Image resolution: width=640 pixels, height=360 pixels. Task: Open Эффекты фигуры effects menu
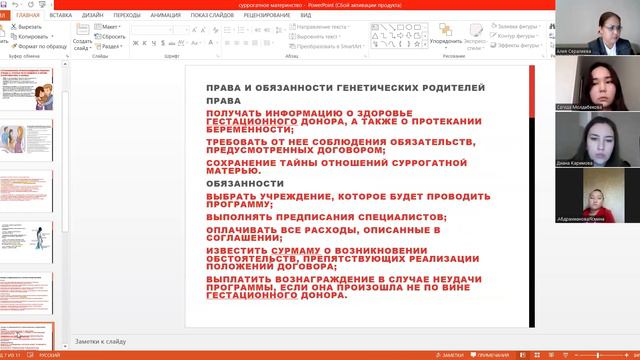click(x=516, y=45)
